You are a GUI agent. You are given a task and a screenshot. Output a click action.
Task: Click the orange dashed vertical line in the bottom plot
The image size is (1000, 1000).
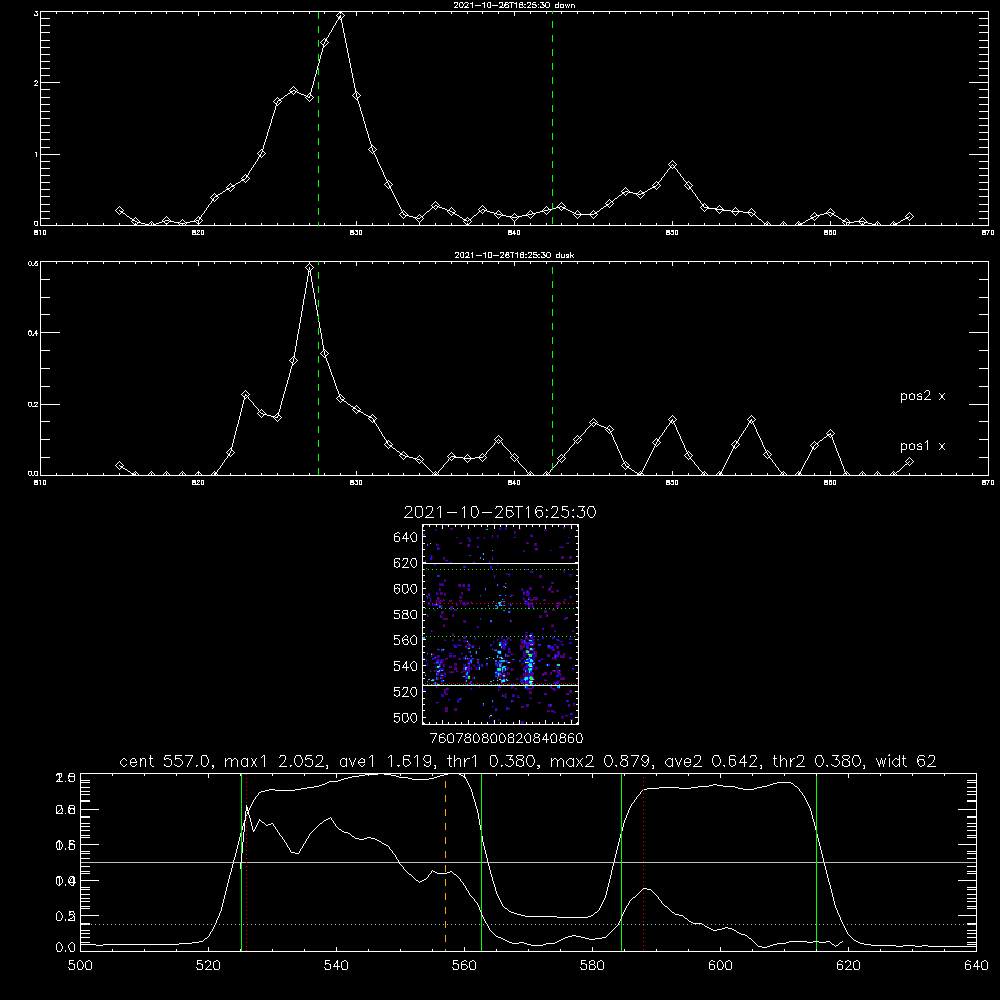445,861
